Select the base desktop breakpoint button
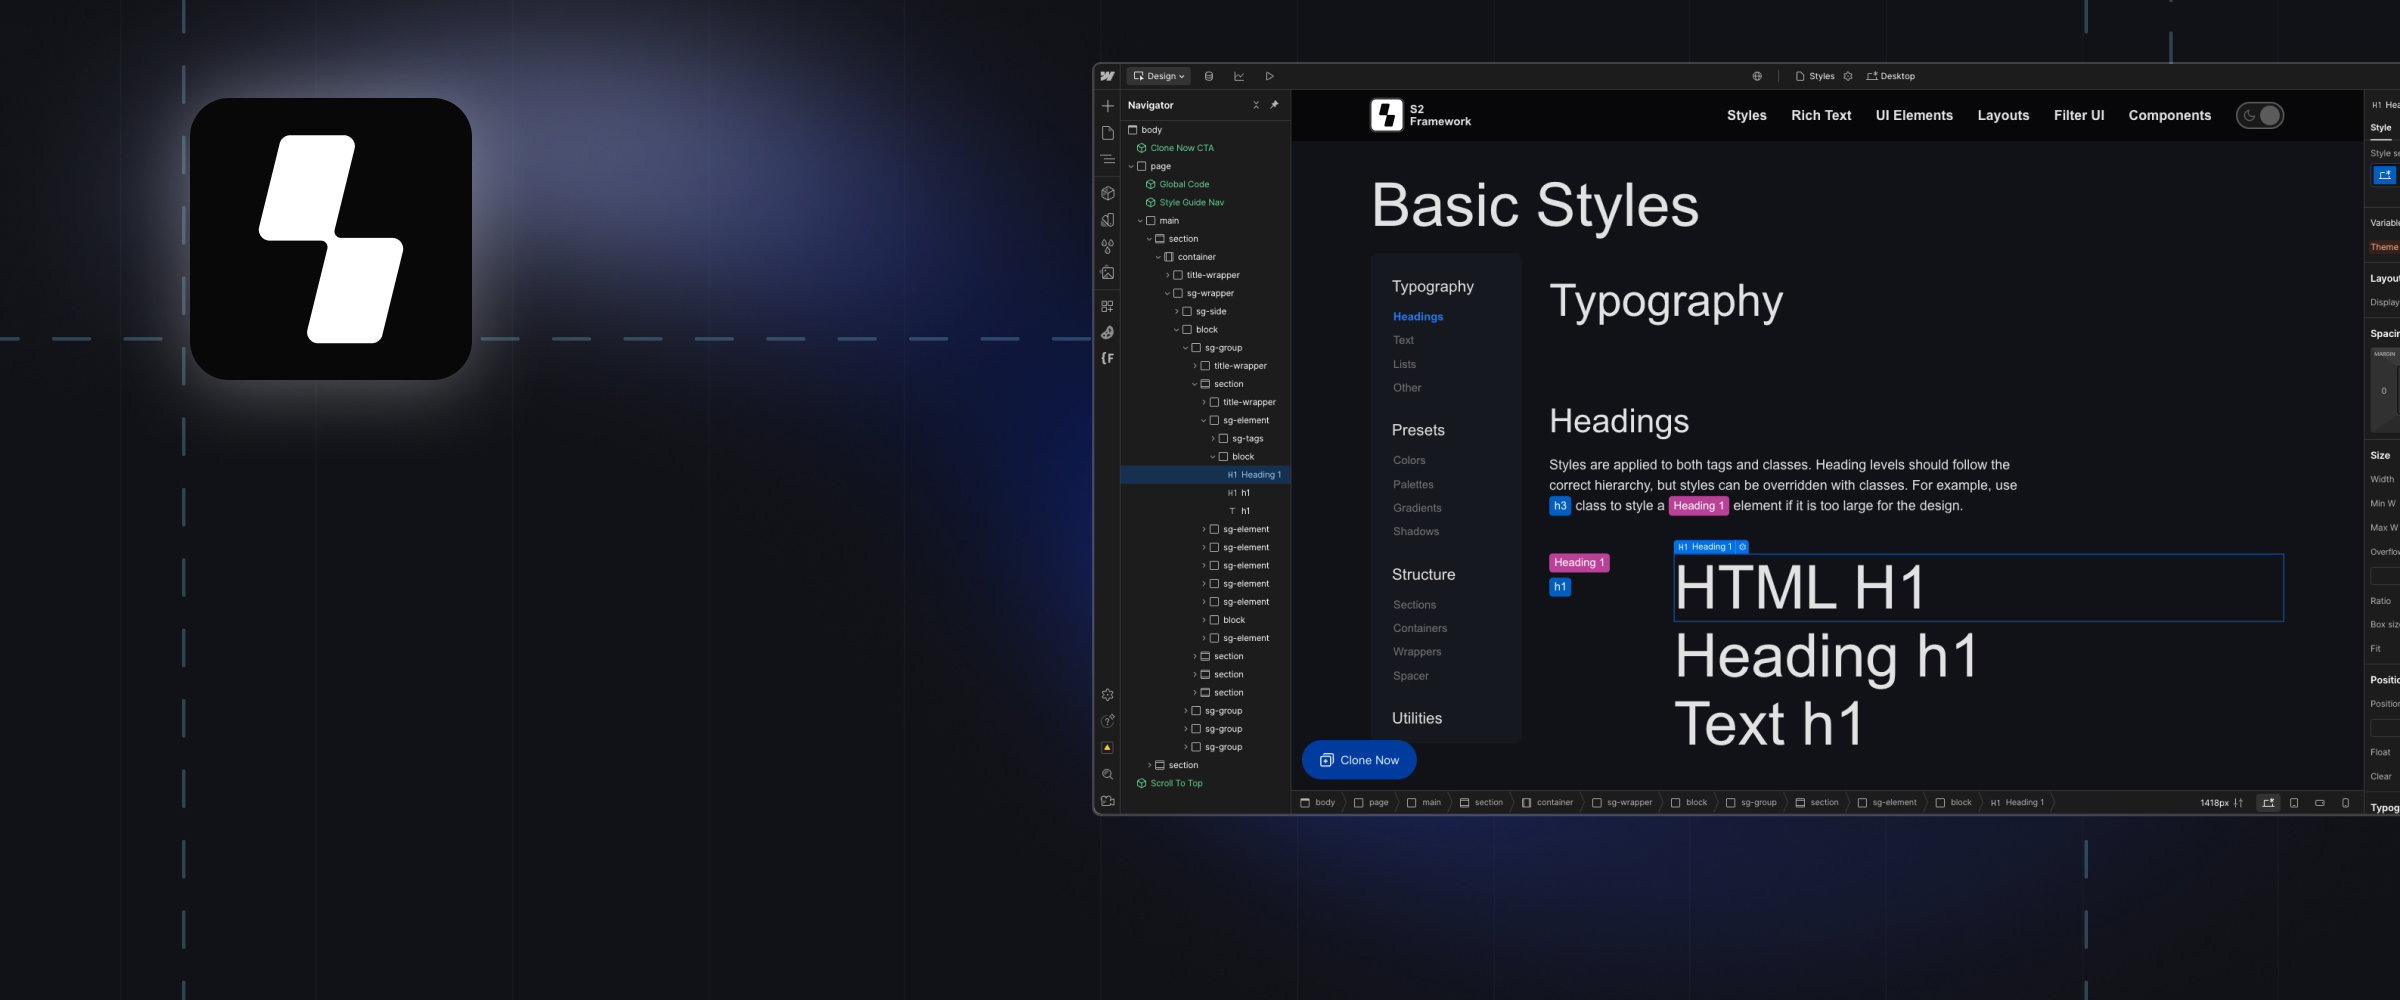This screenshot has height=1000, width=2400. (x=2268, y=803)
